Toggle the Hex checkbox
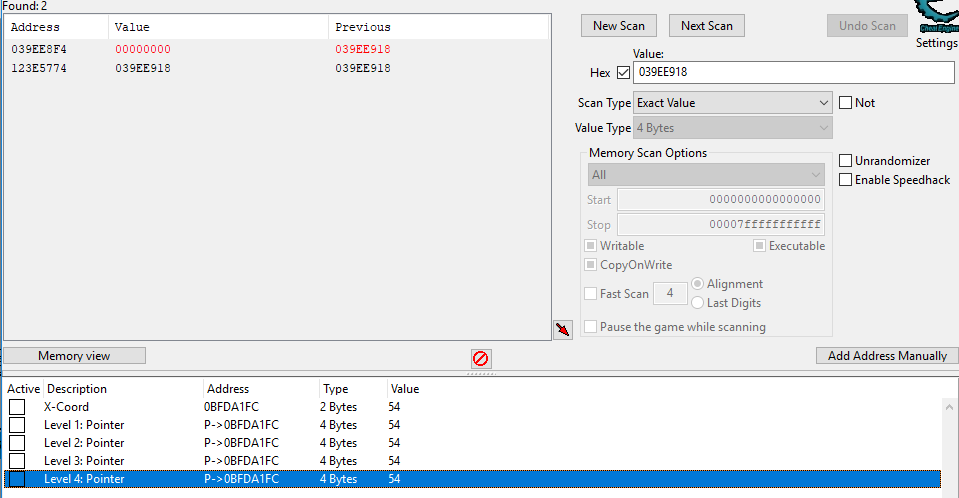This screenshot has height=498, width=959. point(624,73)
